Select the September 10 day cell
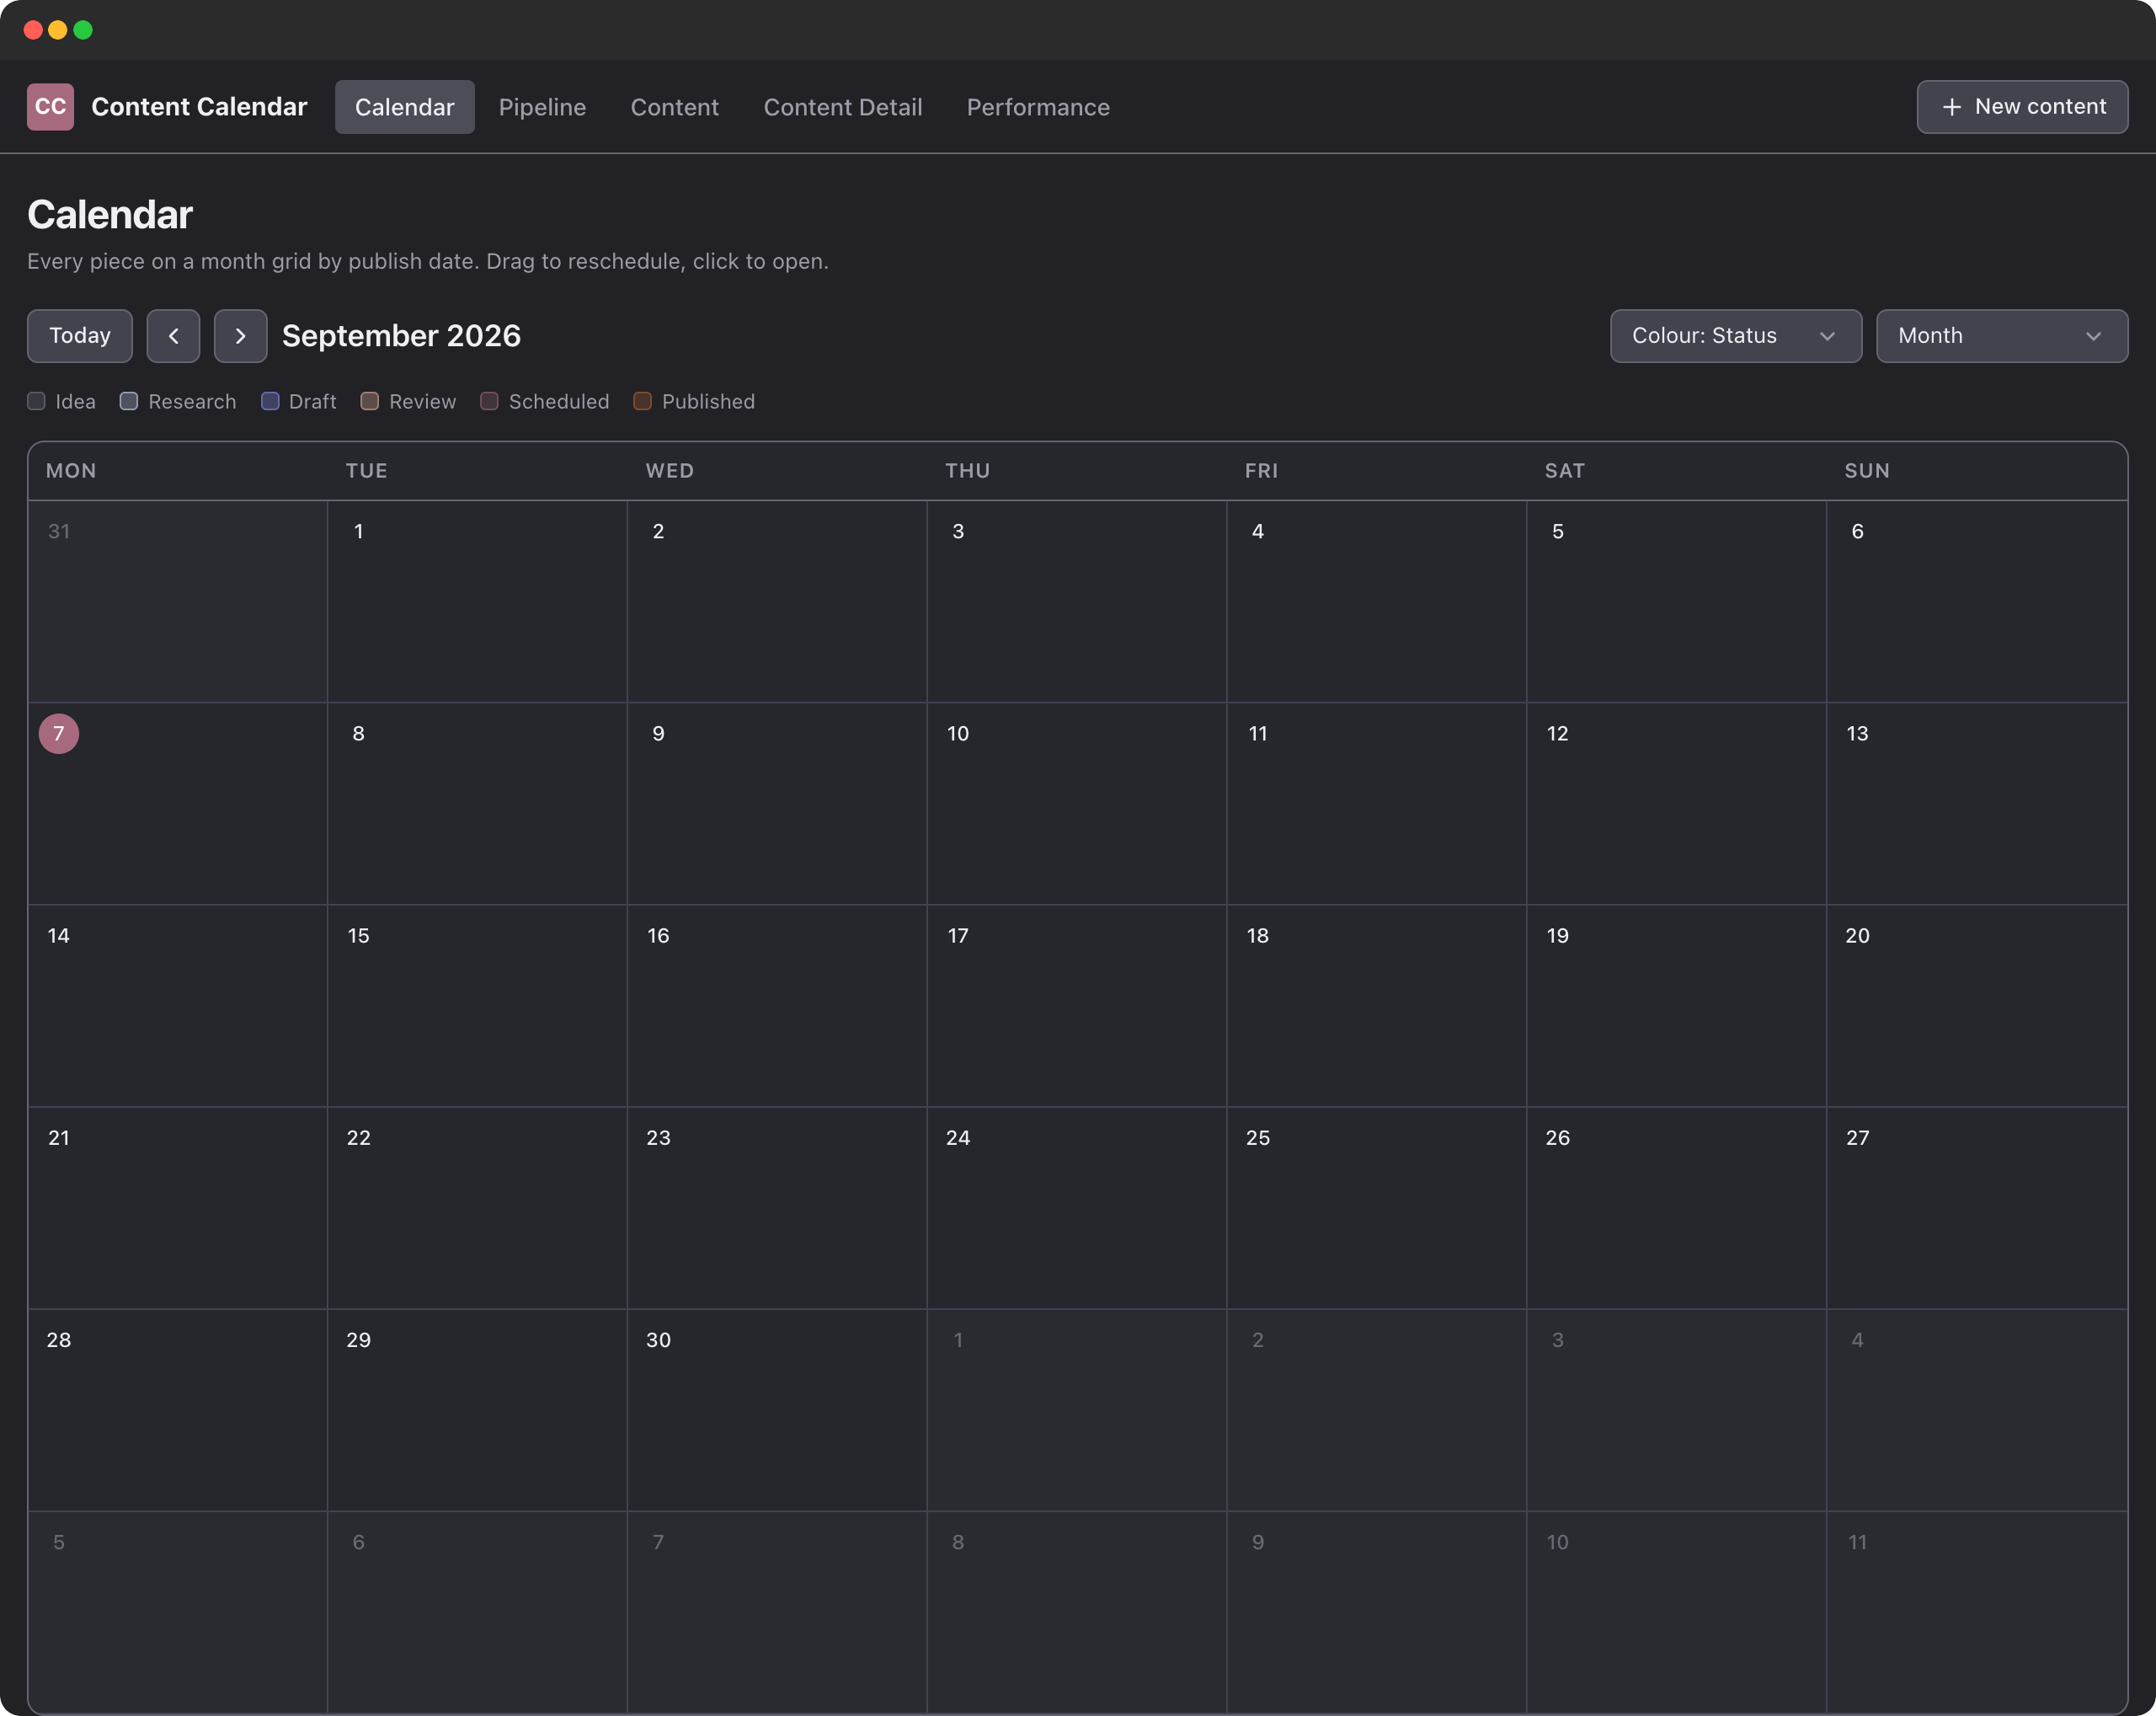 1077,804
